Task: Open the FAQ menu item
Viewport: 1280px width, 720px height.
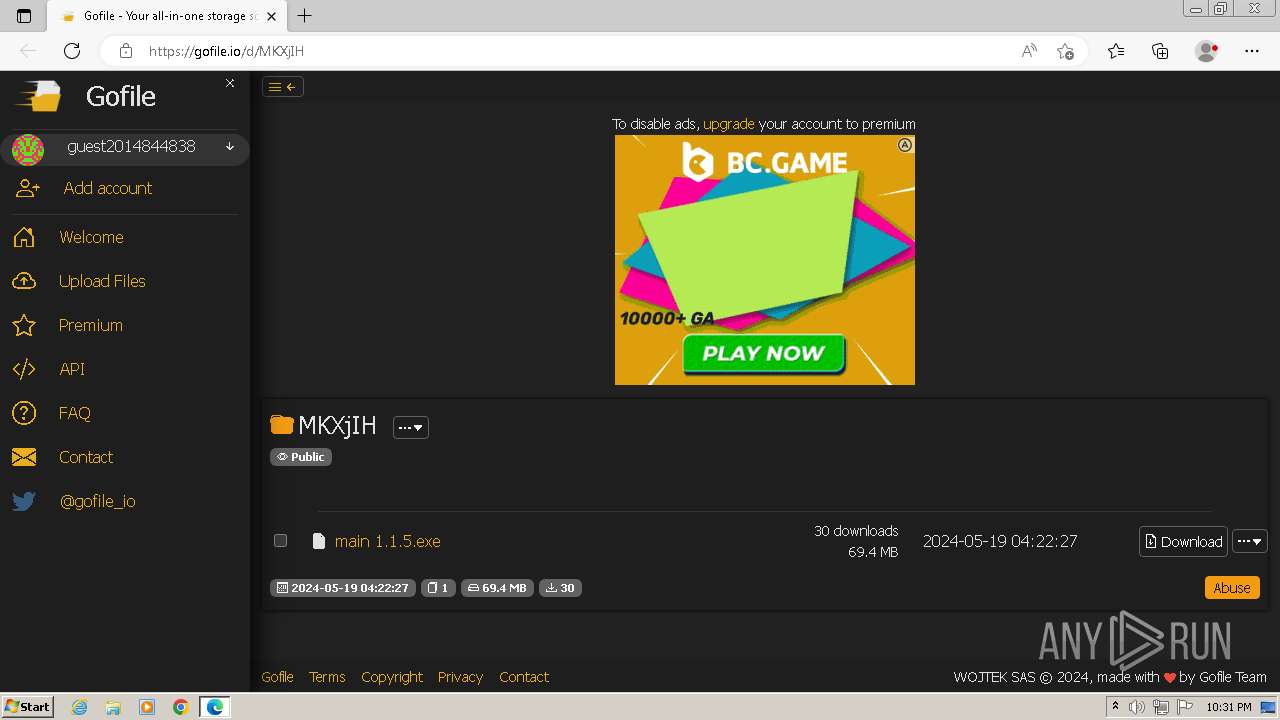Action: pos(75,413)
